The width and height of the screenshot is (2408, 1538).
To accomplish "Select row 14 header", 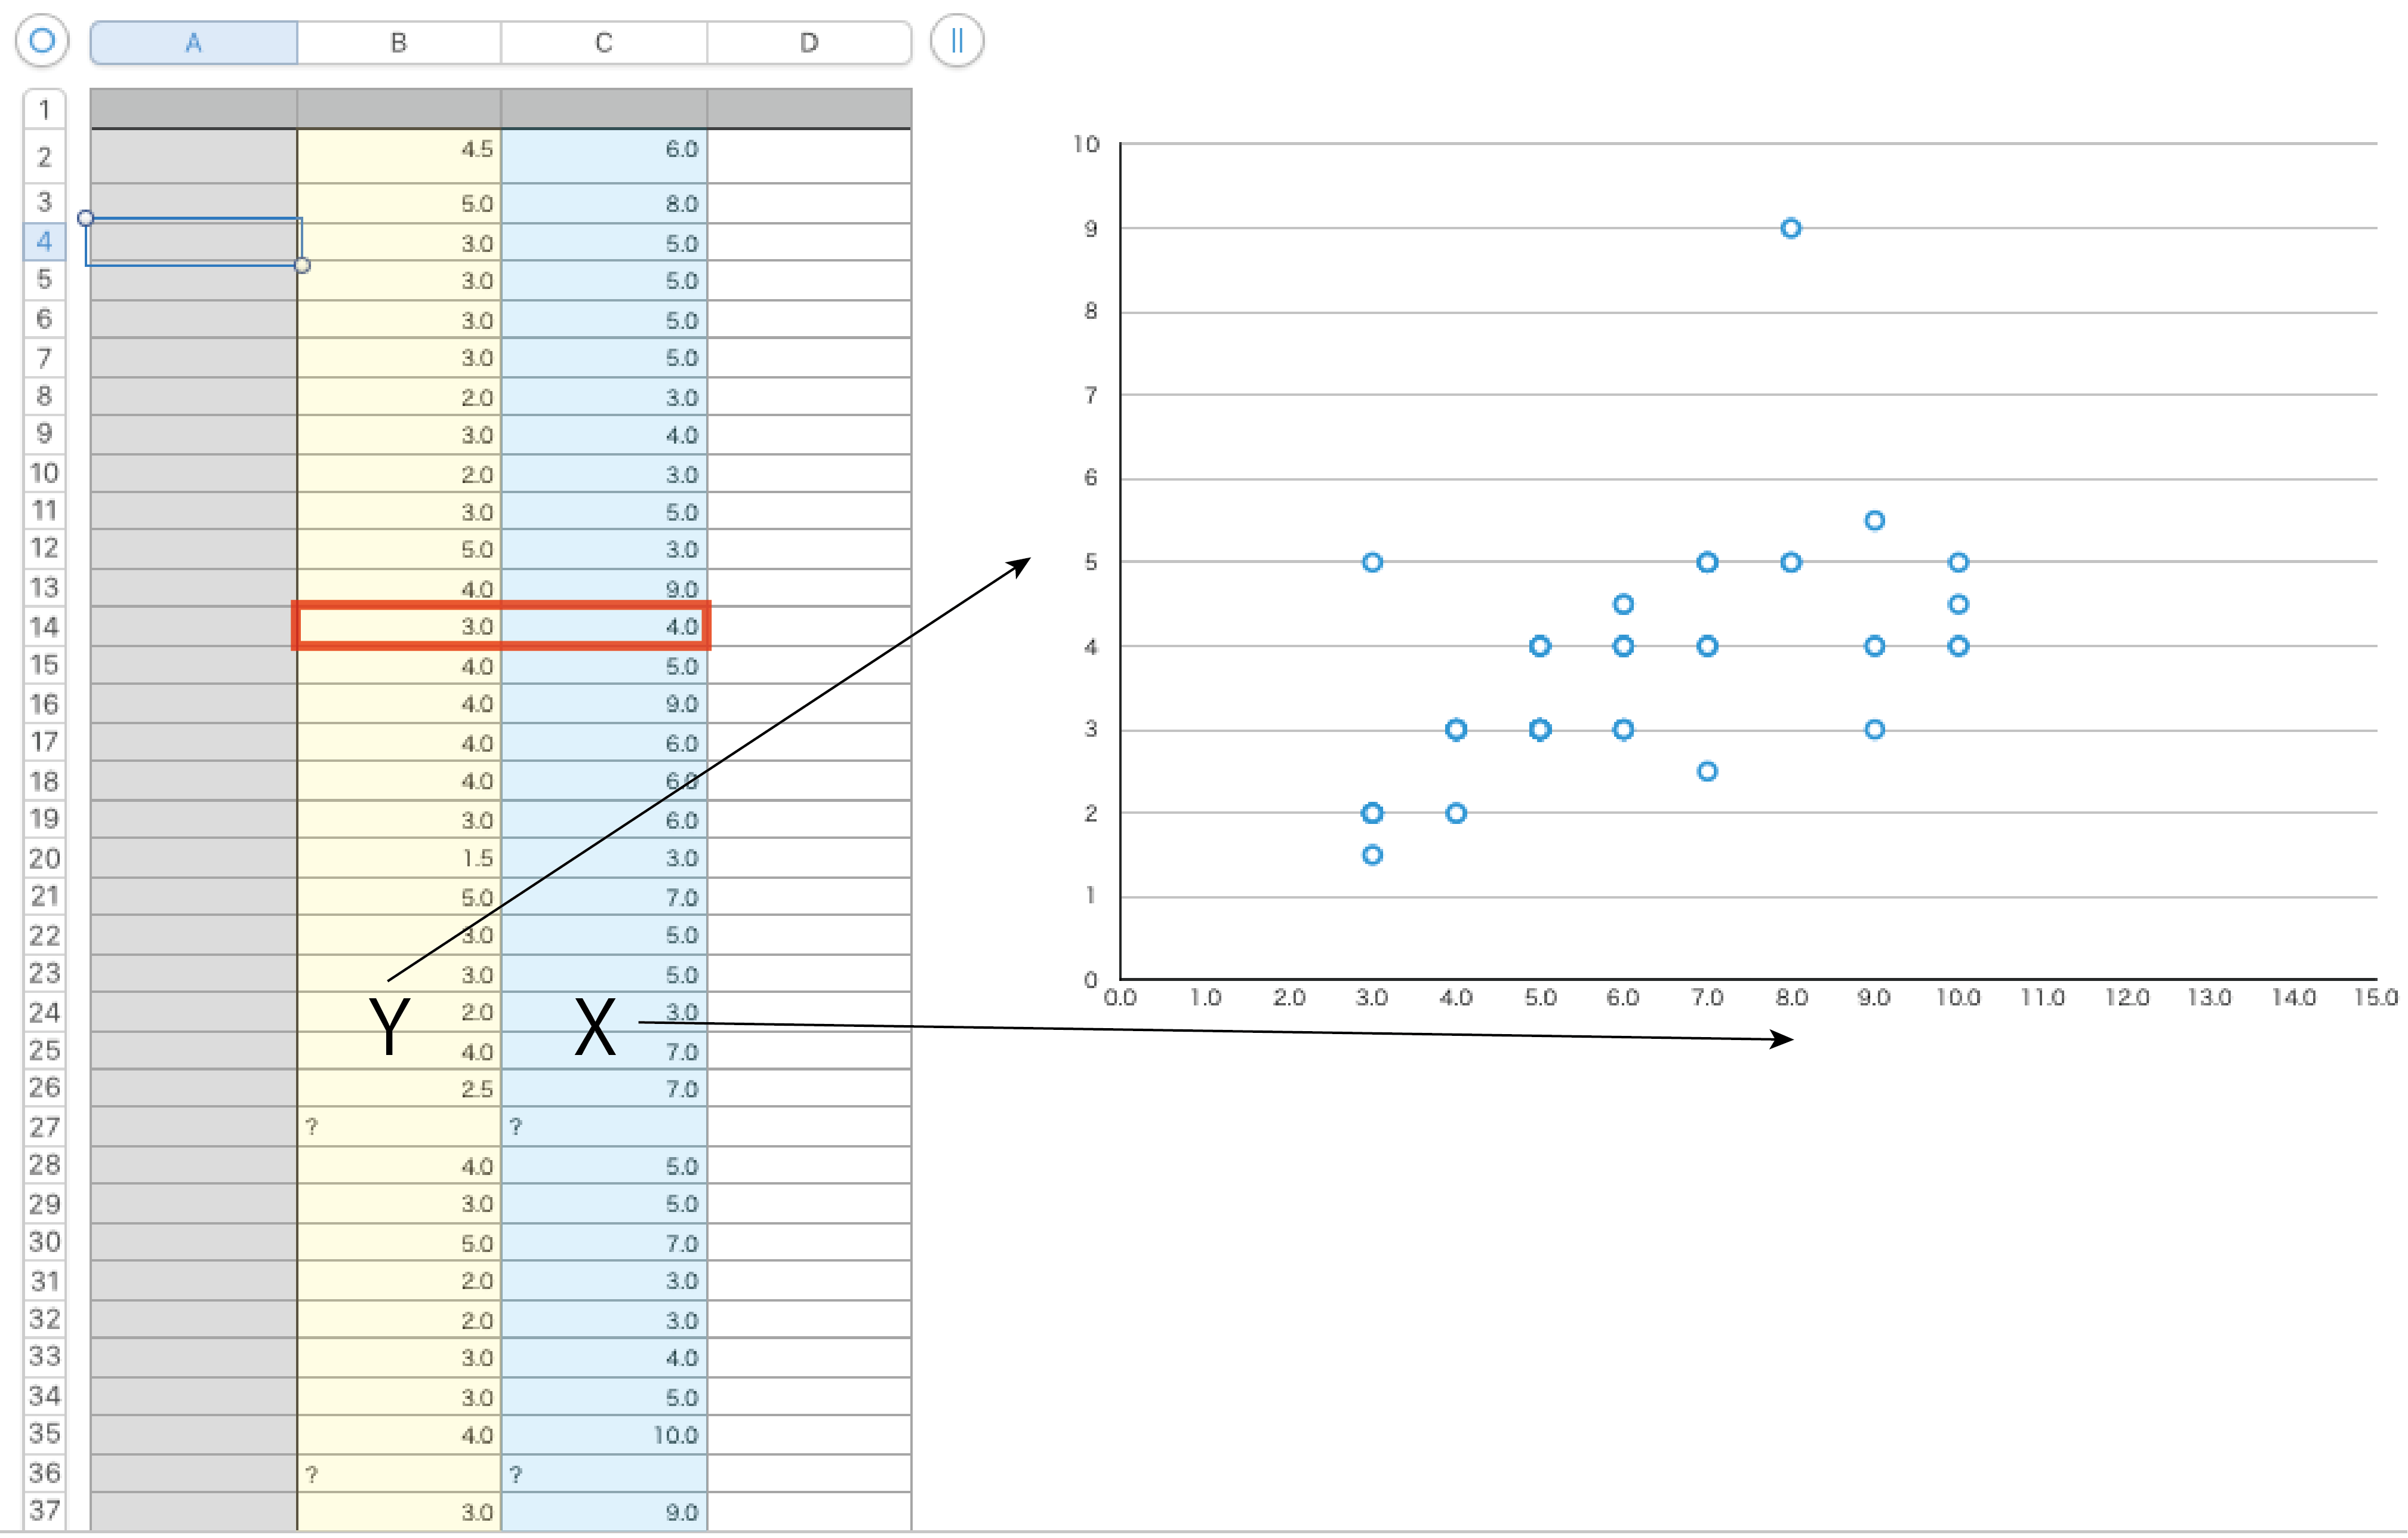I will point(44,627).
